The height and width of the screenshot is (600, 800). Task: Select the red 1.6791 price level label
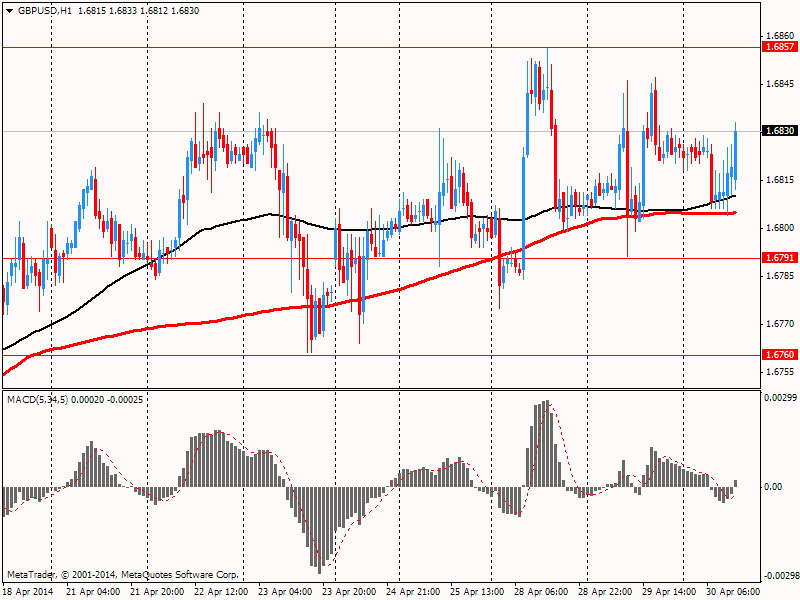pyautogui.click(x=779, y=258)
